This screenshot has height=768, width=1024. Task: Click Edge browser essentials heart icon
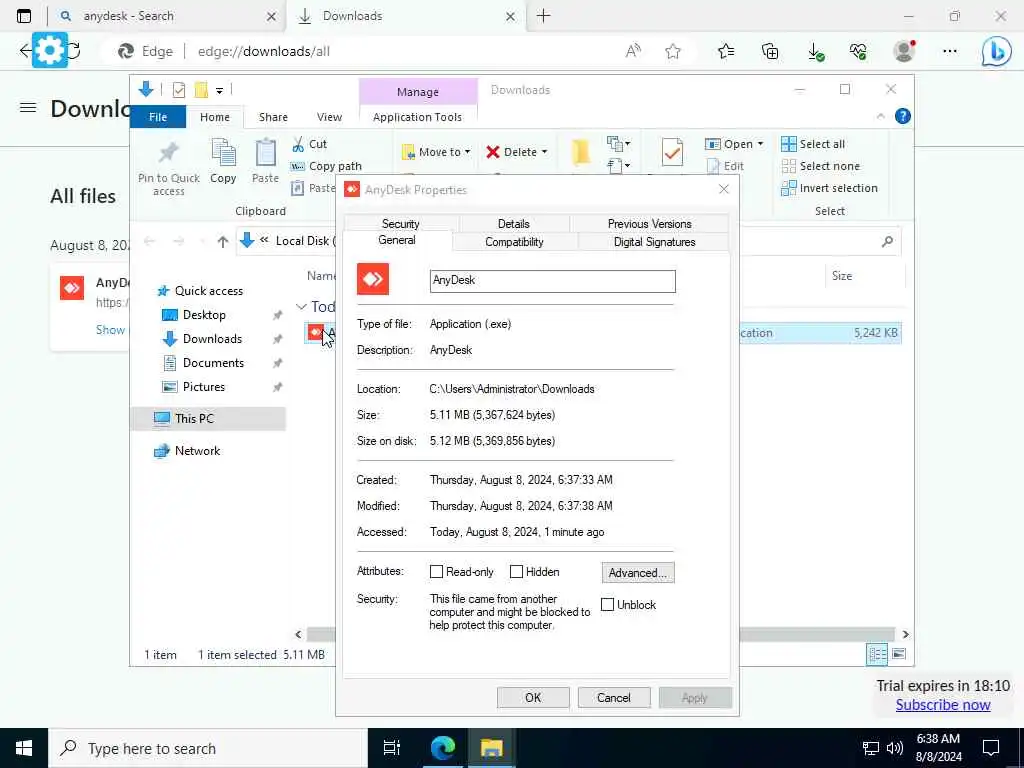pos(859,52)
